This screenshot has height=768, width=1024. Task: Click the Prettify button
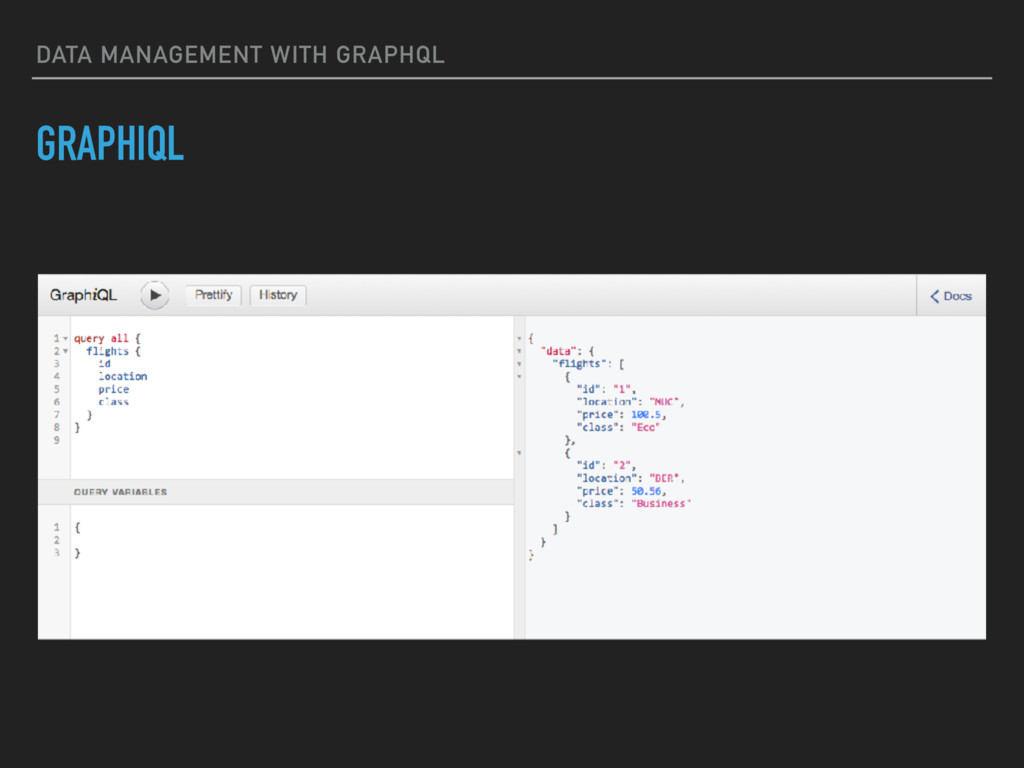214,295
